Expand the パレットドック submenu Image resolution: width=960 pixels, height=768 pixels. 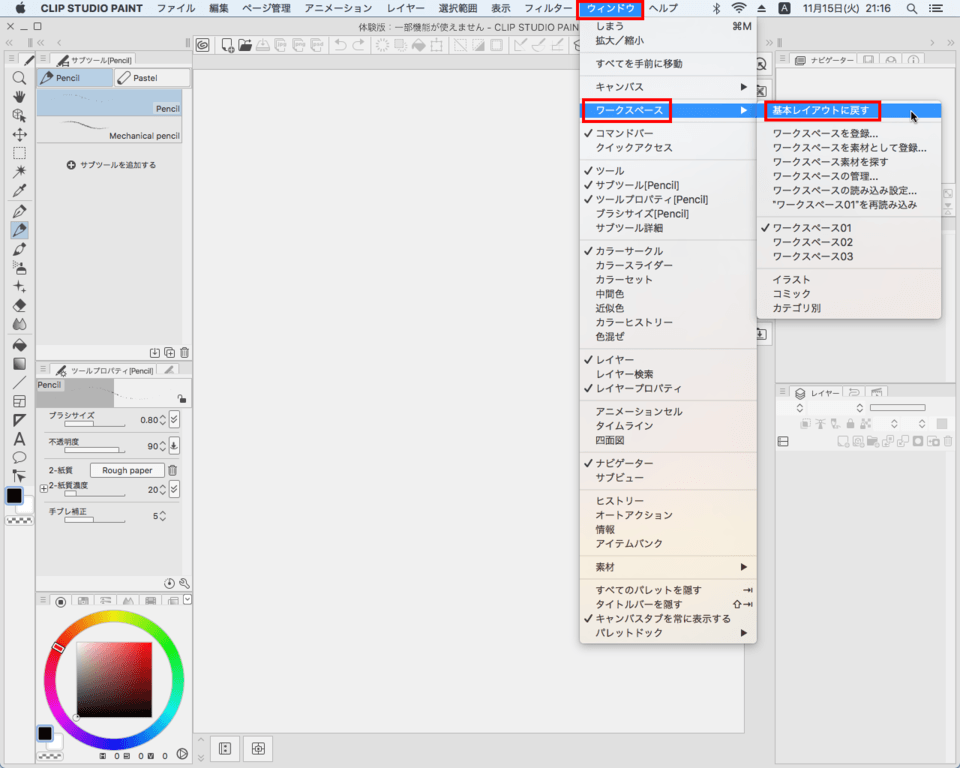668,633
